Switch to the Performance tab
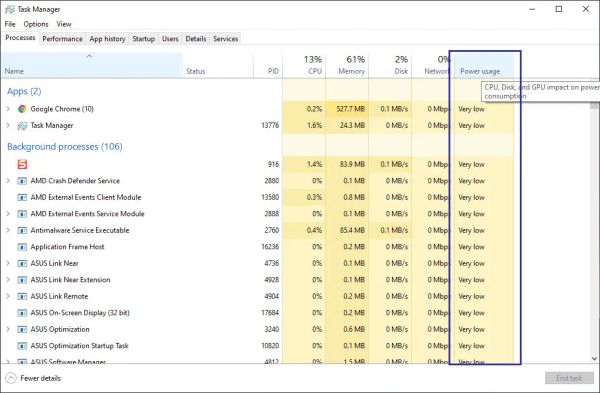This screenshot has width=600, height=393. [x=62, y=39]
